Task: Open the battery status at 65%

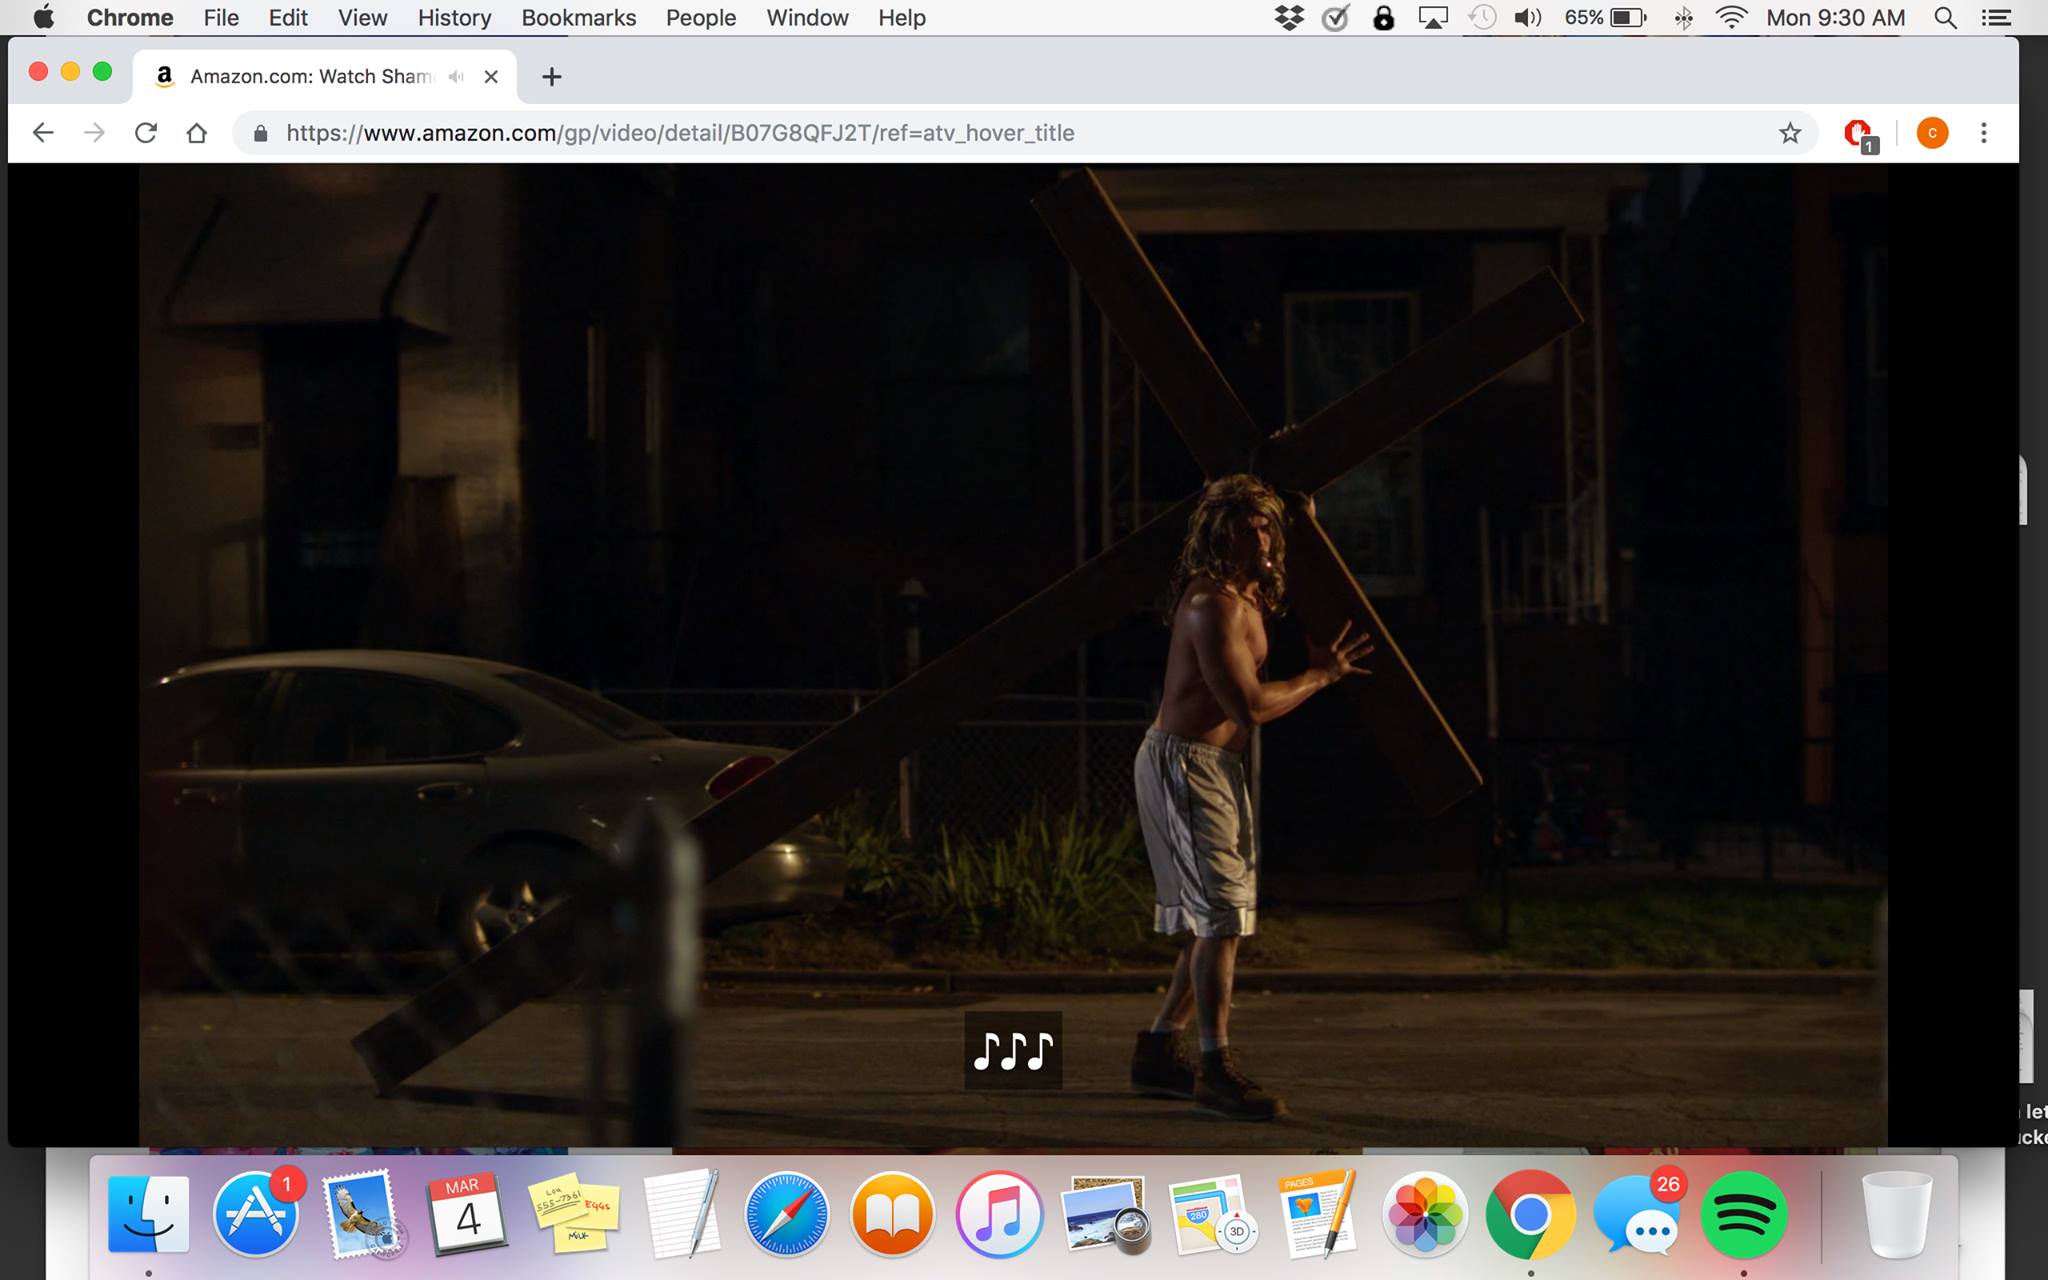Action: (1605, 18)
